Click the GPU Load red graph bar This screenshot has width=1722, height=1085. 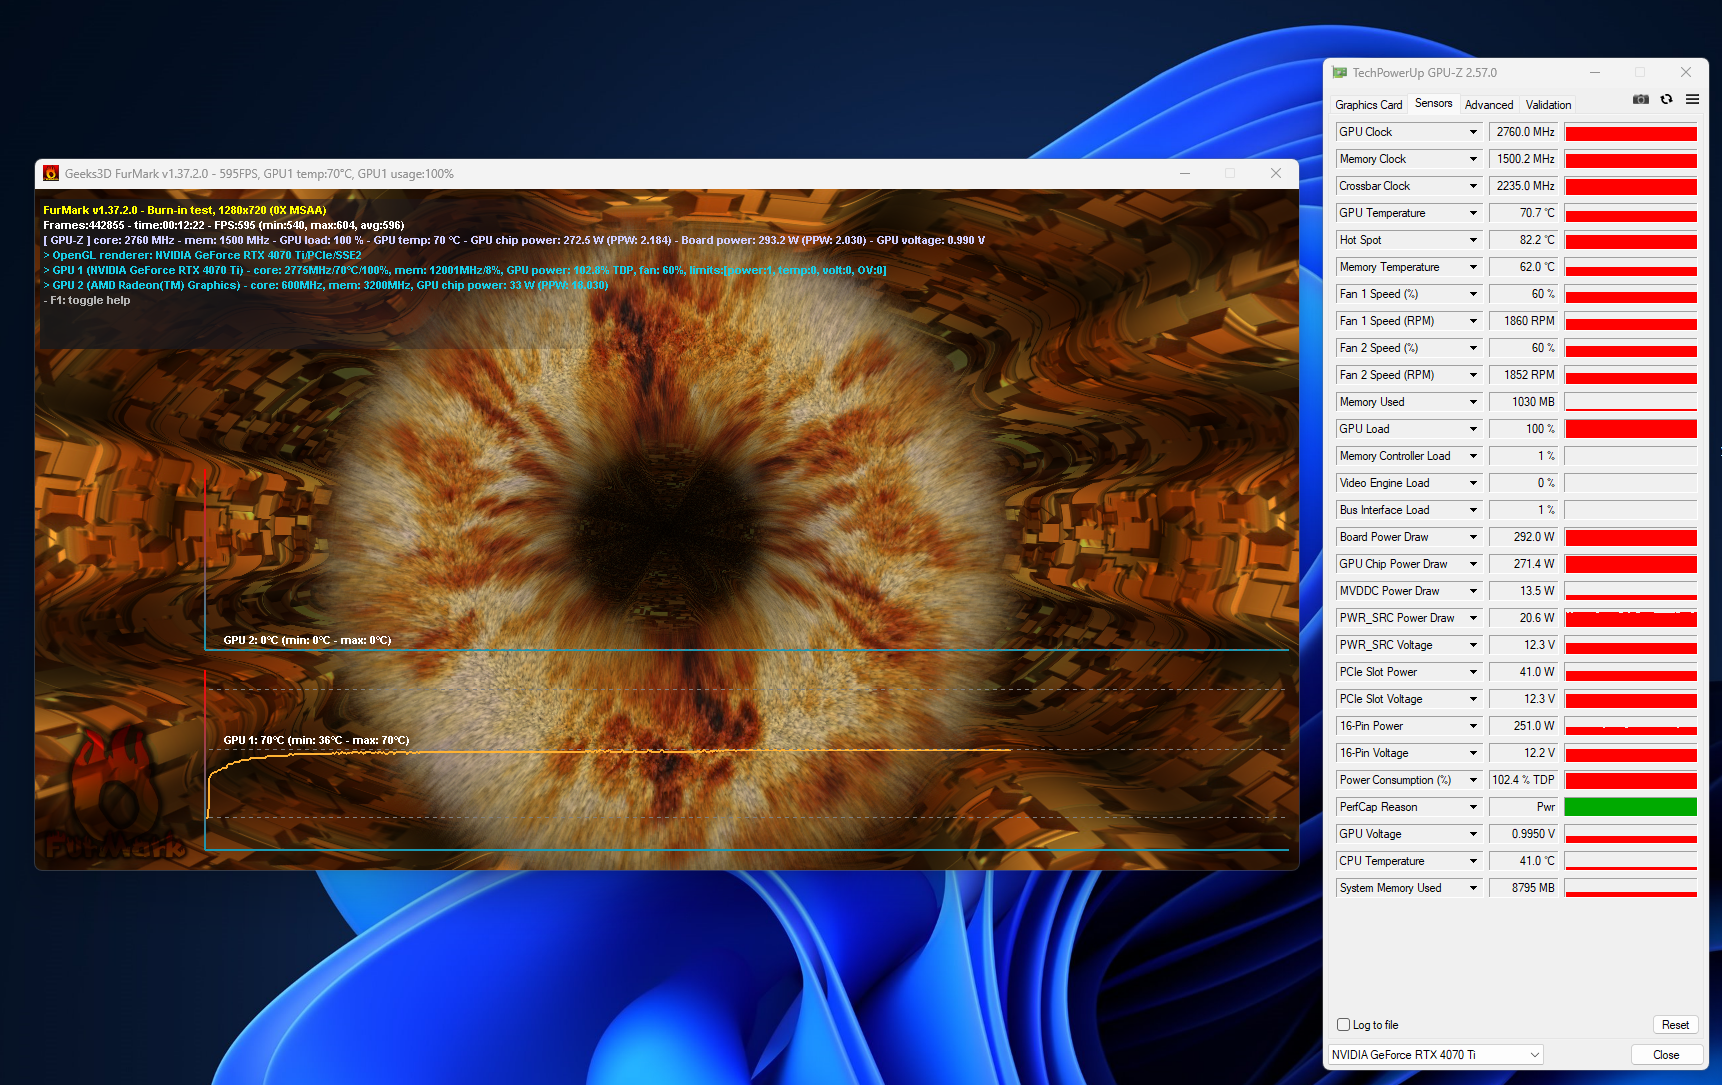tap(1631, 429)
